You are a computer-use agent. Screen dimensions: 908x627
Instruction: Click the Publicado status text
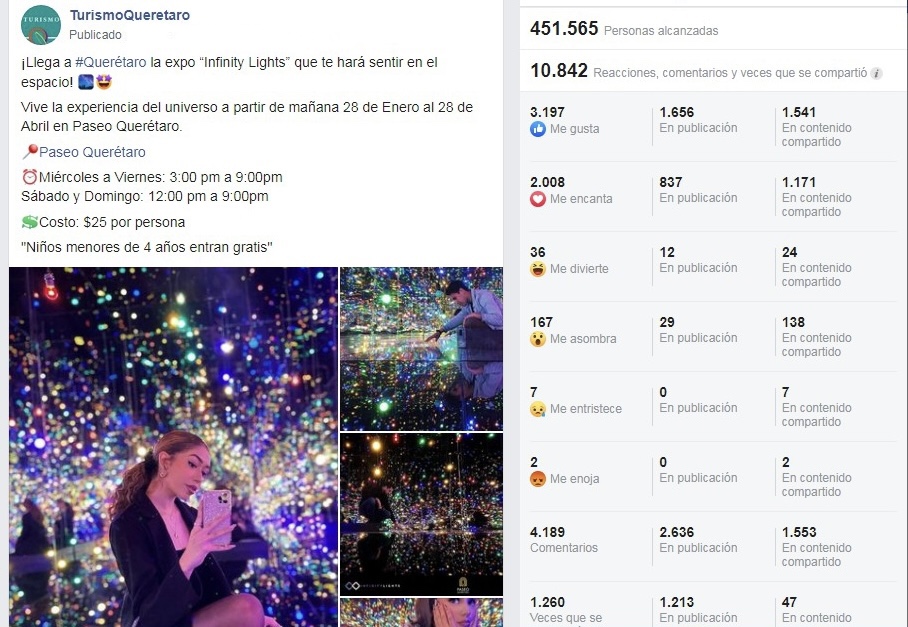[x=96, y=35]
